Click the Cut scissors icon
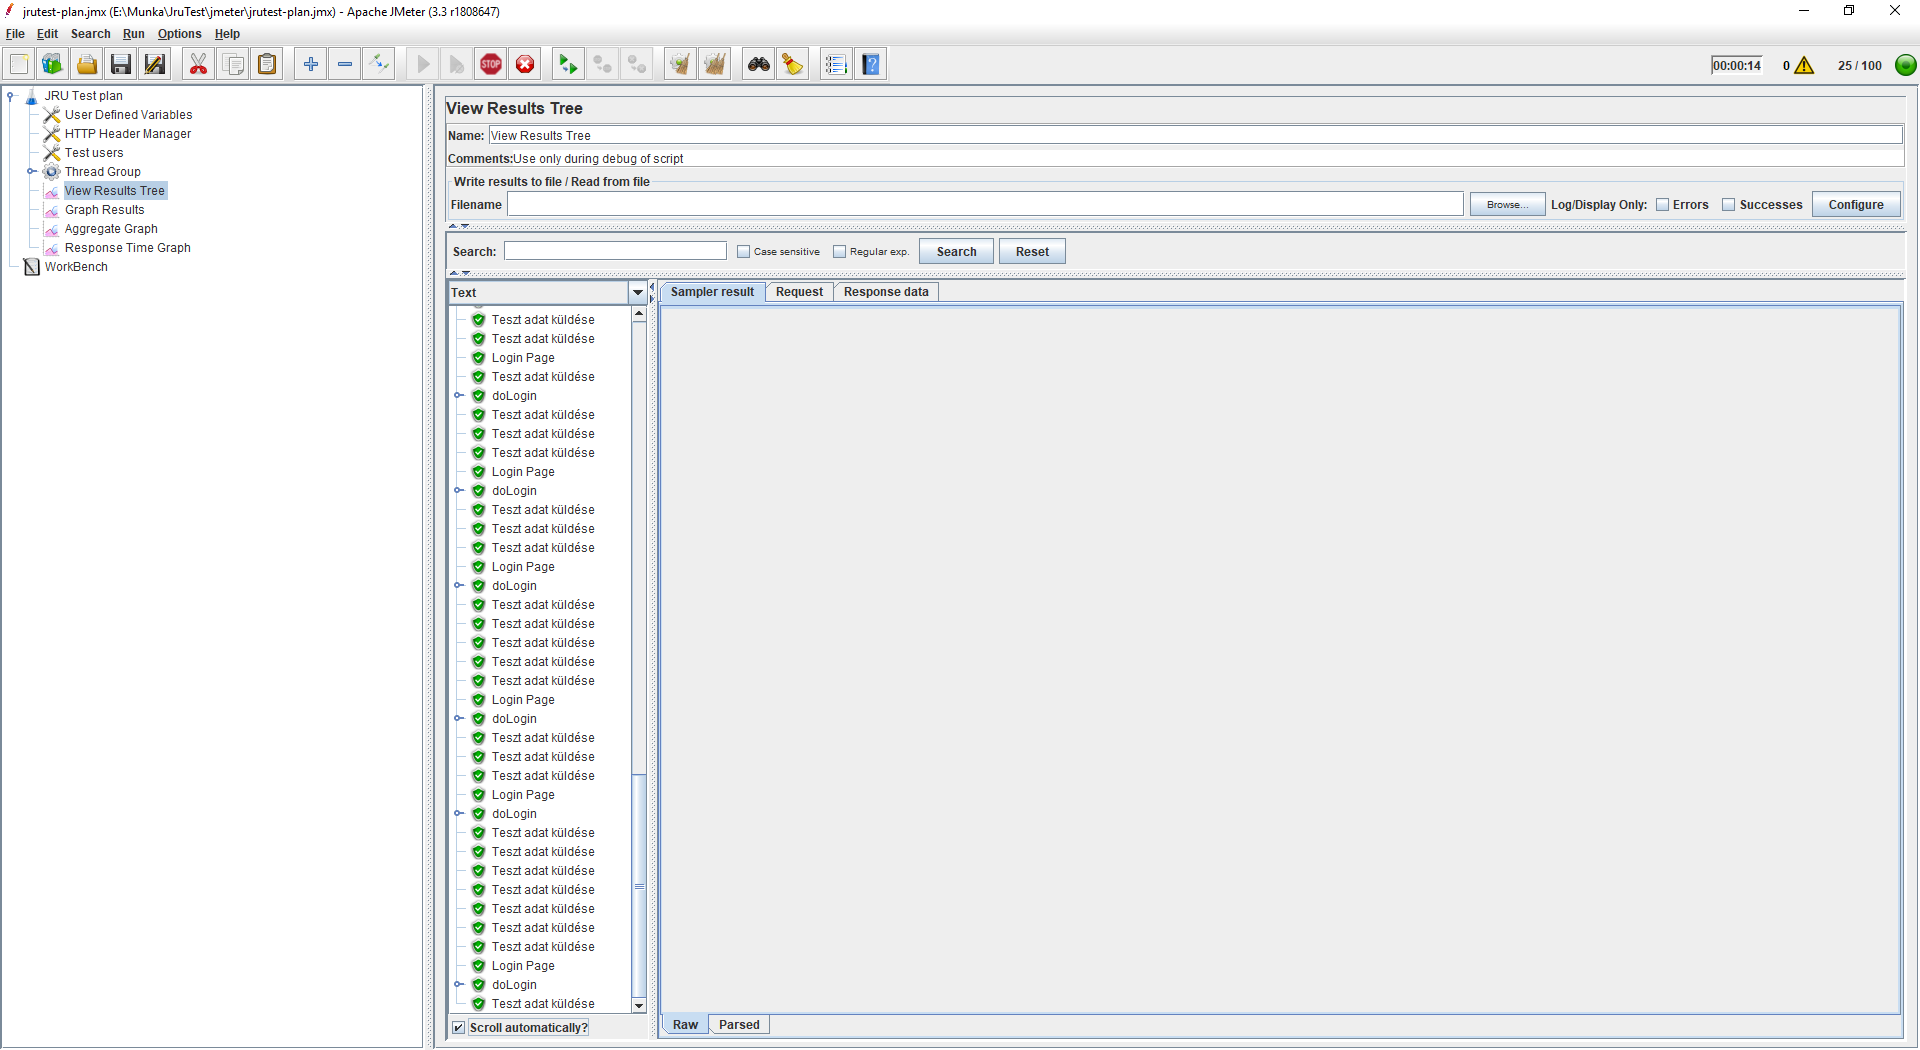 click(199, 65)
